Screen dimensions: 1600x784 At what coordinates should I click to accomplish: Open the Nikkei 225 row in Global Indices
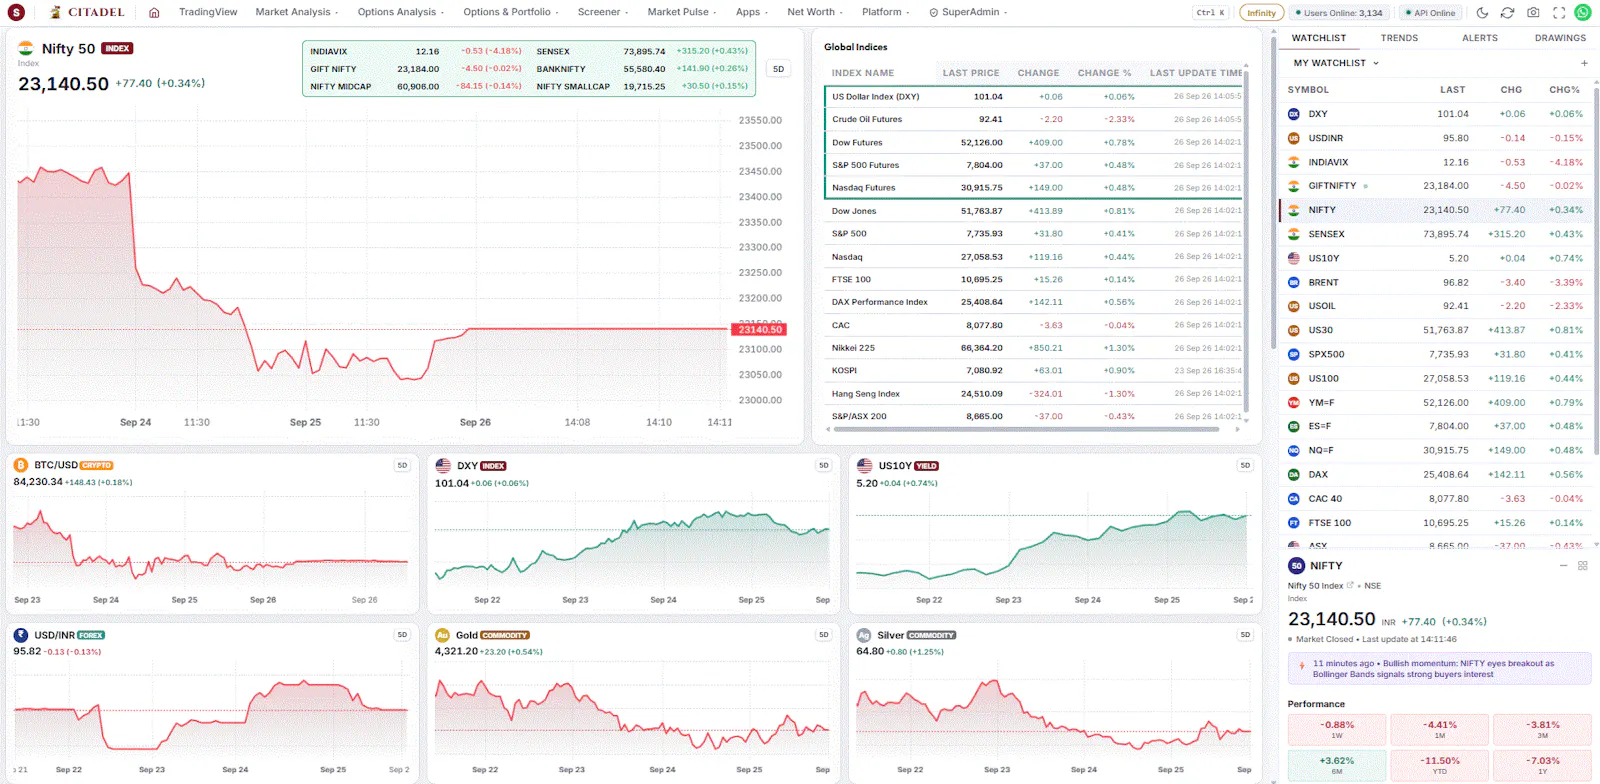click(x=1034, y=348)
